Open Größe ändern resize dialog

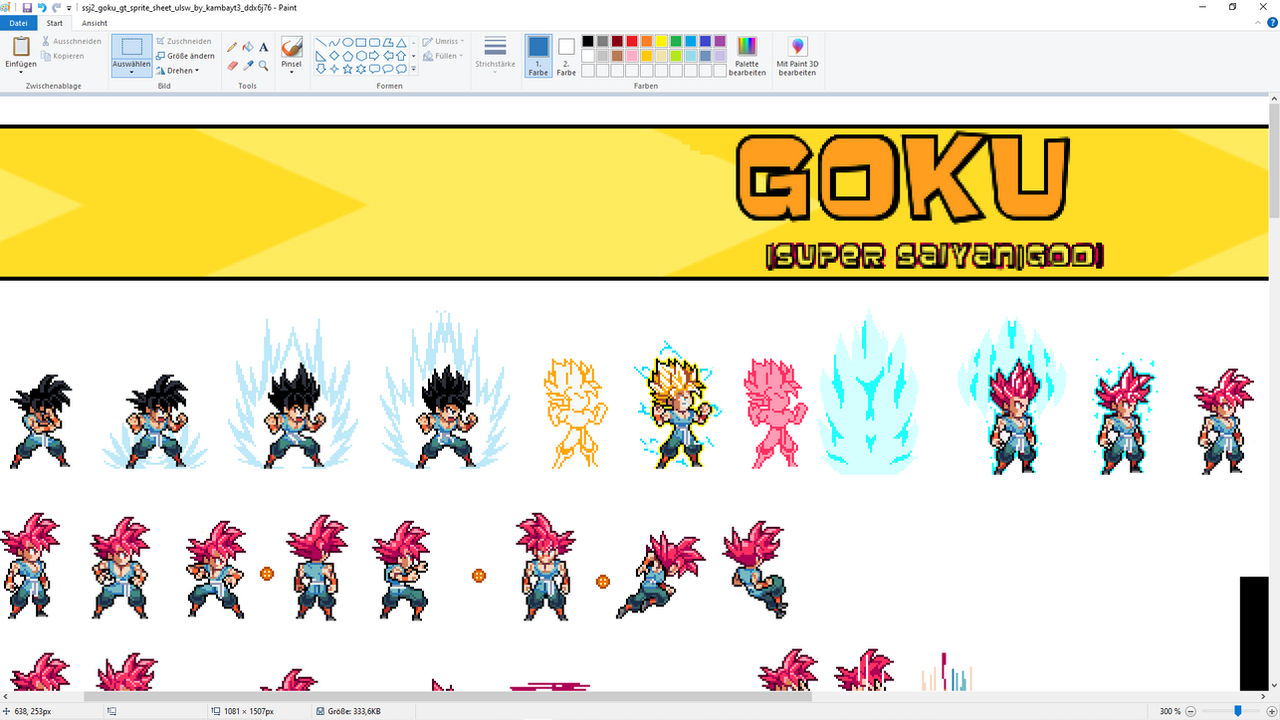point(185,56)
